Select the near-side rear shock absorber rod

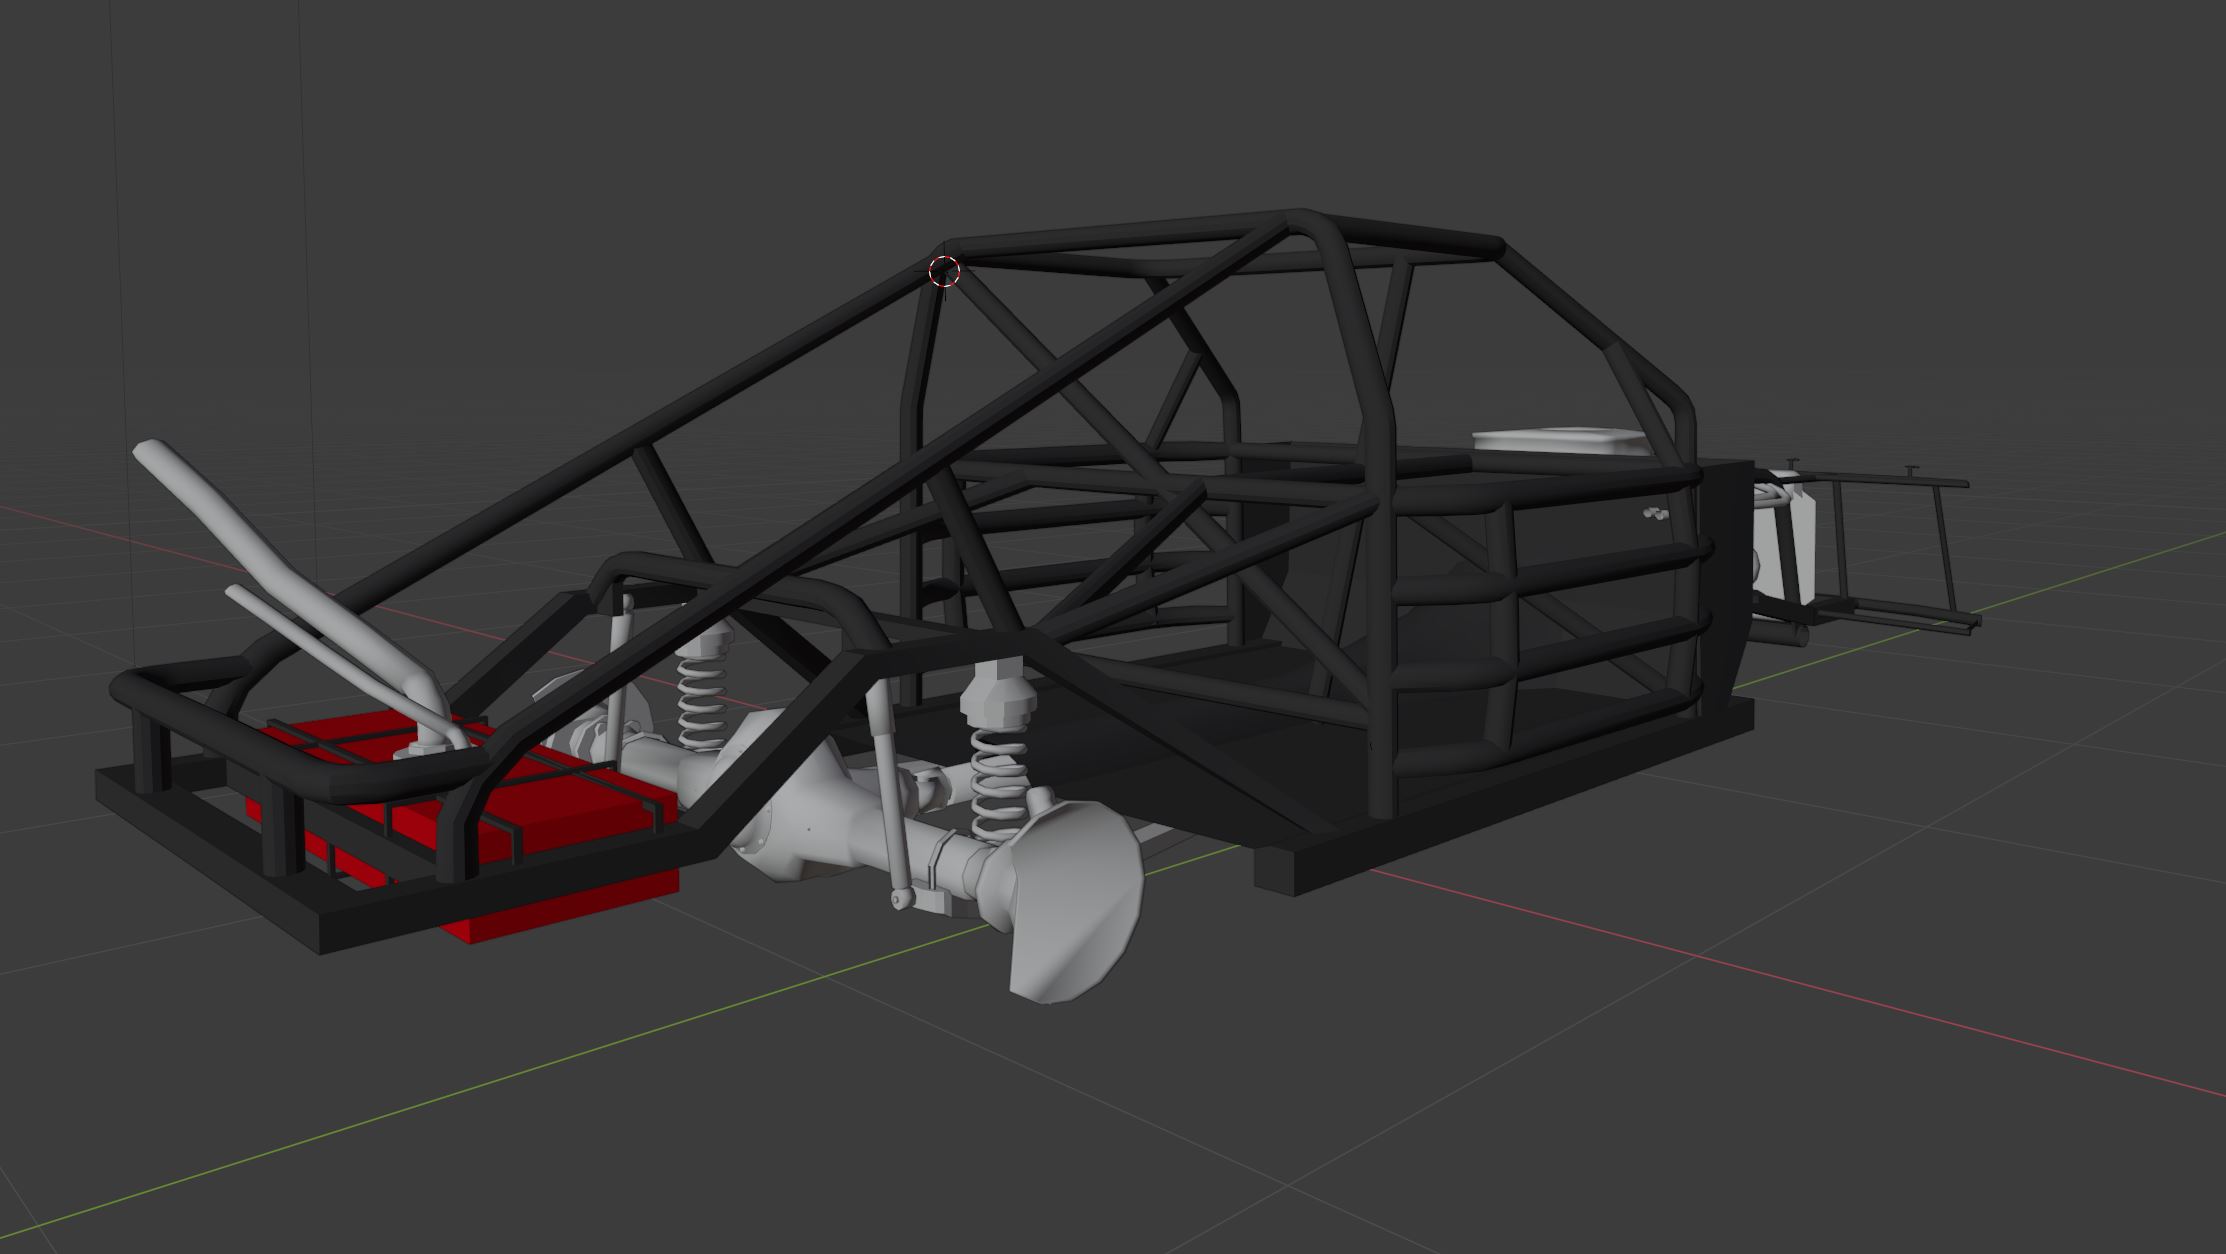pyautogui.click(x=889, y=795)
